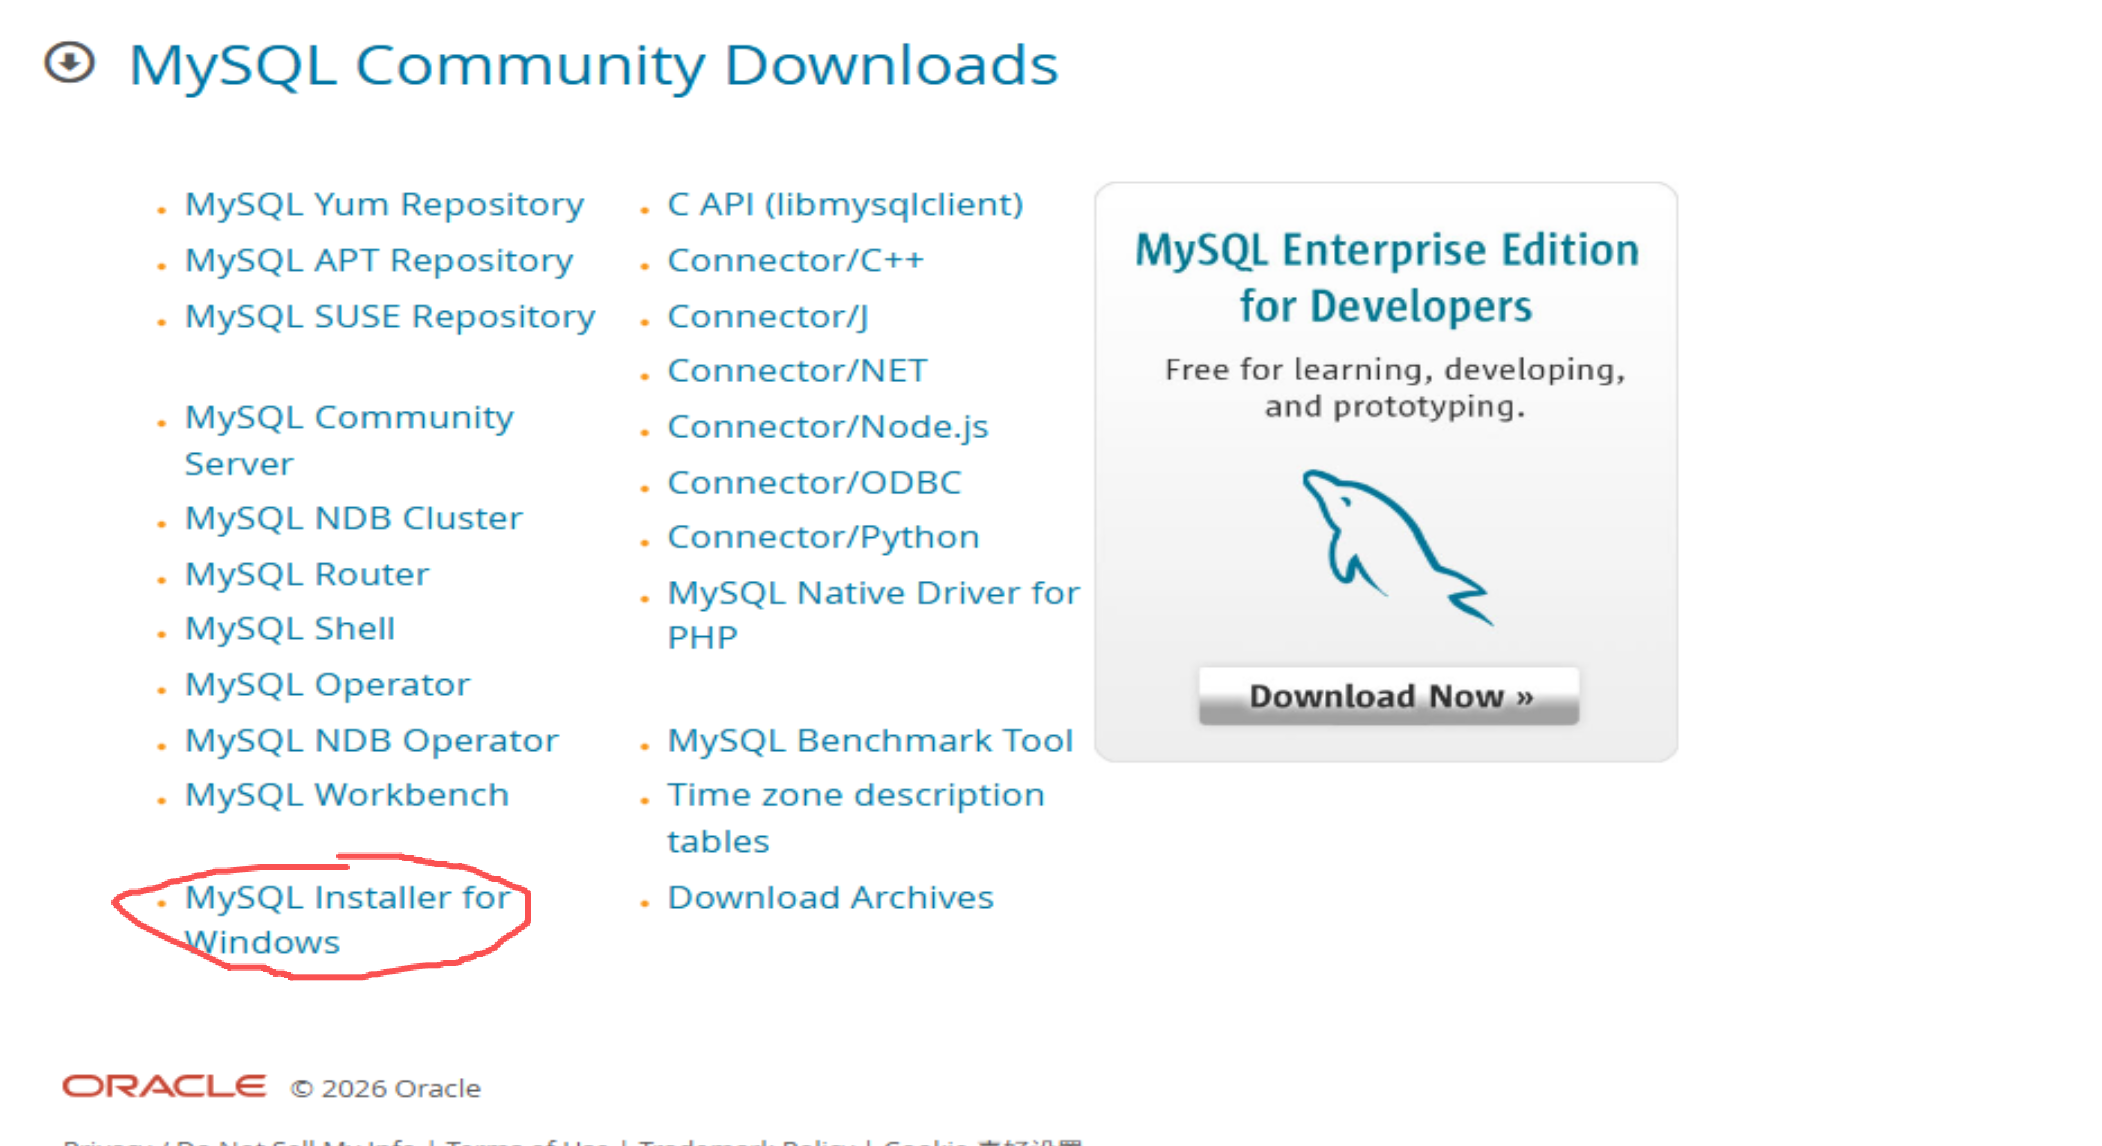This screenshot has width=2102, height=1146.
Task: Open MySQL NDB Operator link
Action: tap(371, 741)
